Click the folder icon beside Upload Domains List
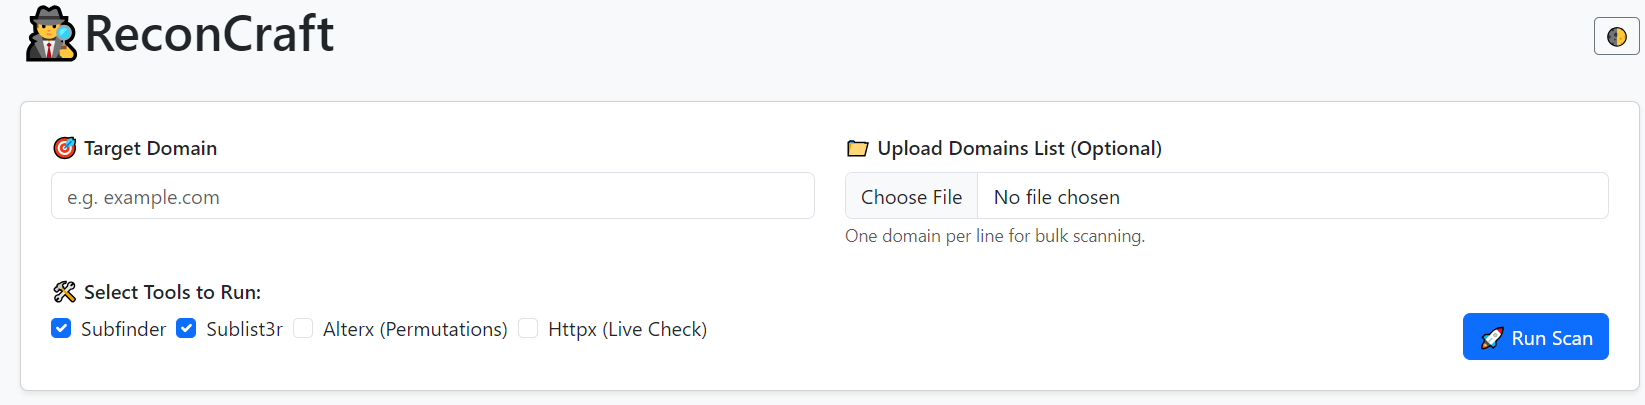 click(x=857, y=148)
